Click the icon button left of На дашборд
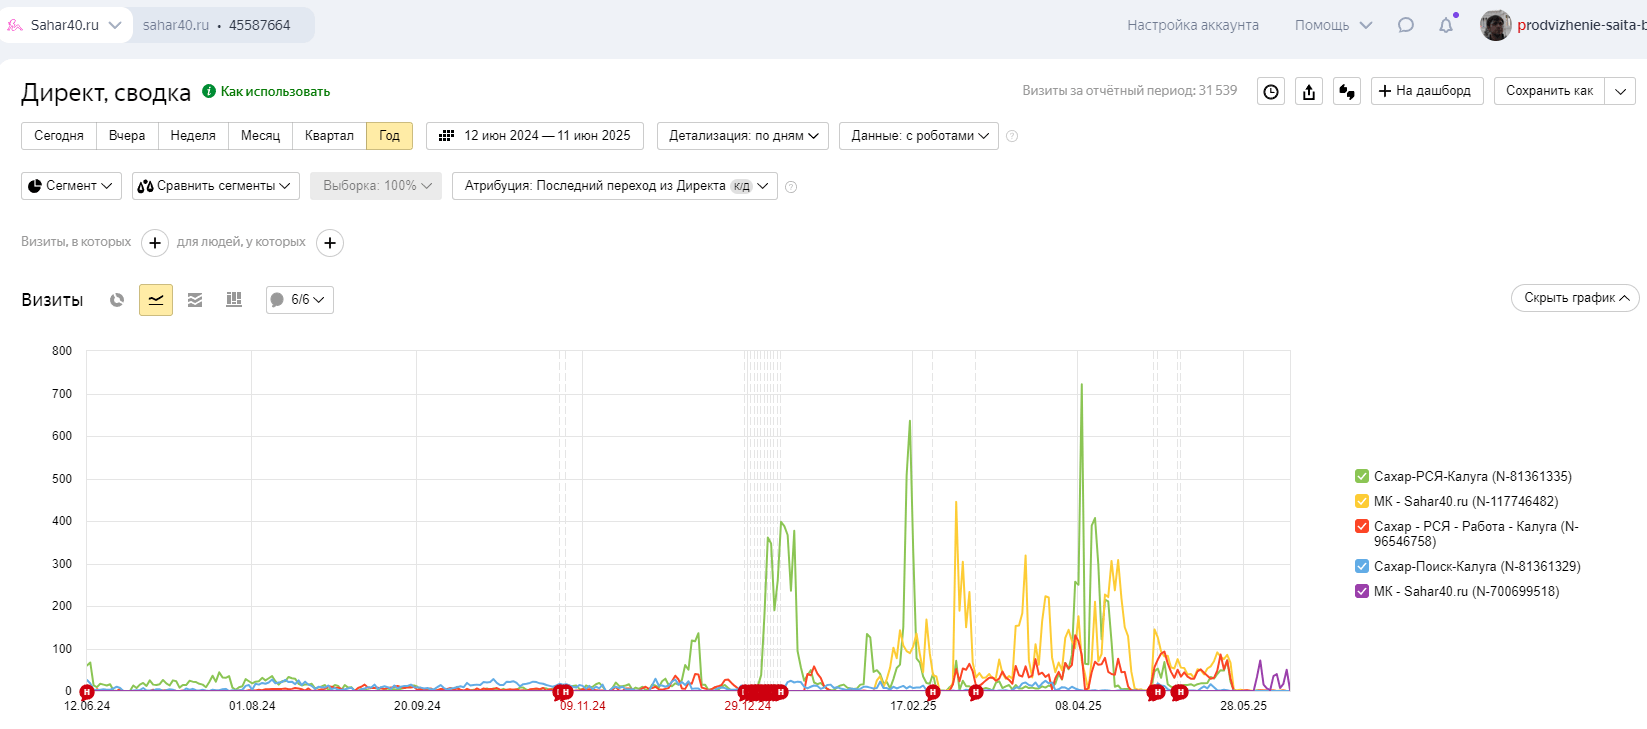Viewport: 1647px width, 729px height. (x=1347, y=91)
